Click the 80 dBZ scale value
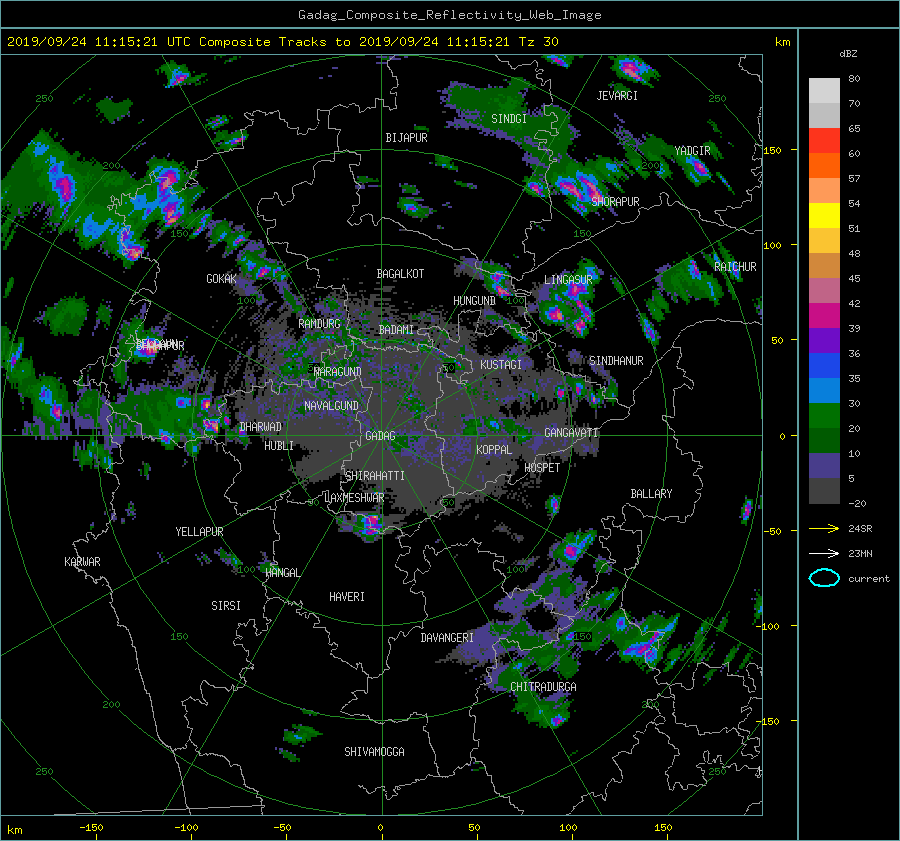900x841 pixels. tap(854, 79)
